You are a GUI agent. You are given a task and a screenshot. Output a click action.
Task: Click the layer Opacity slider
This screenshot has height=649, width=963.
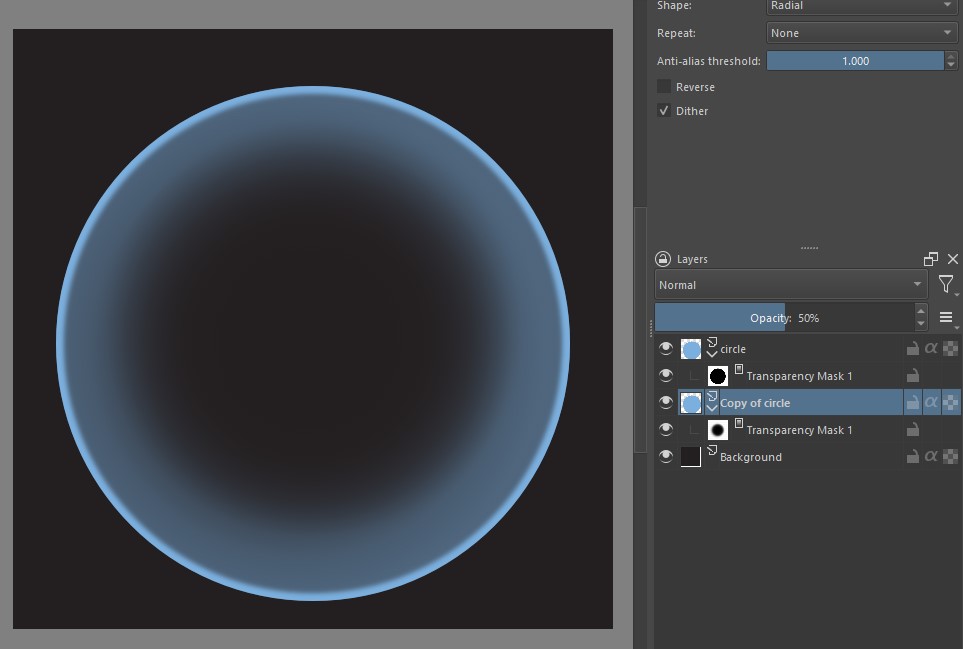(x=785, y=318)
